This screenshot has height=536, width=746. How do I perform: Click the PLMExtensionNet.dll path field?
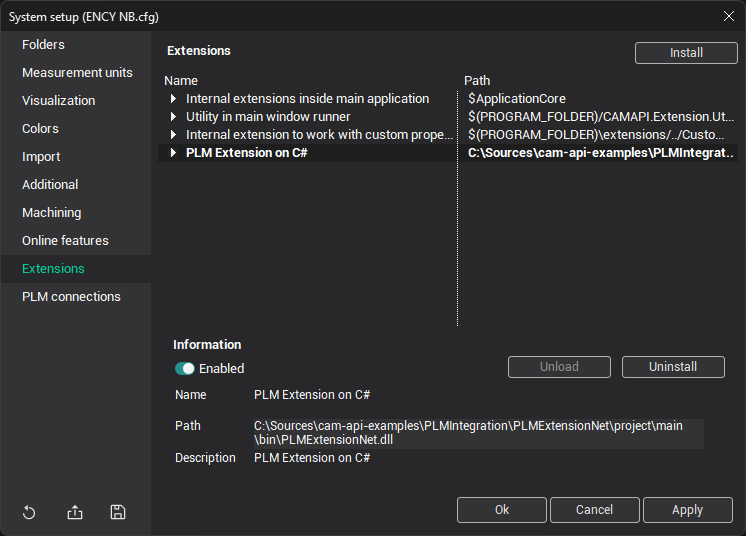(x=477, y=433)
